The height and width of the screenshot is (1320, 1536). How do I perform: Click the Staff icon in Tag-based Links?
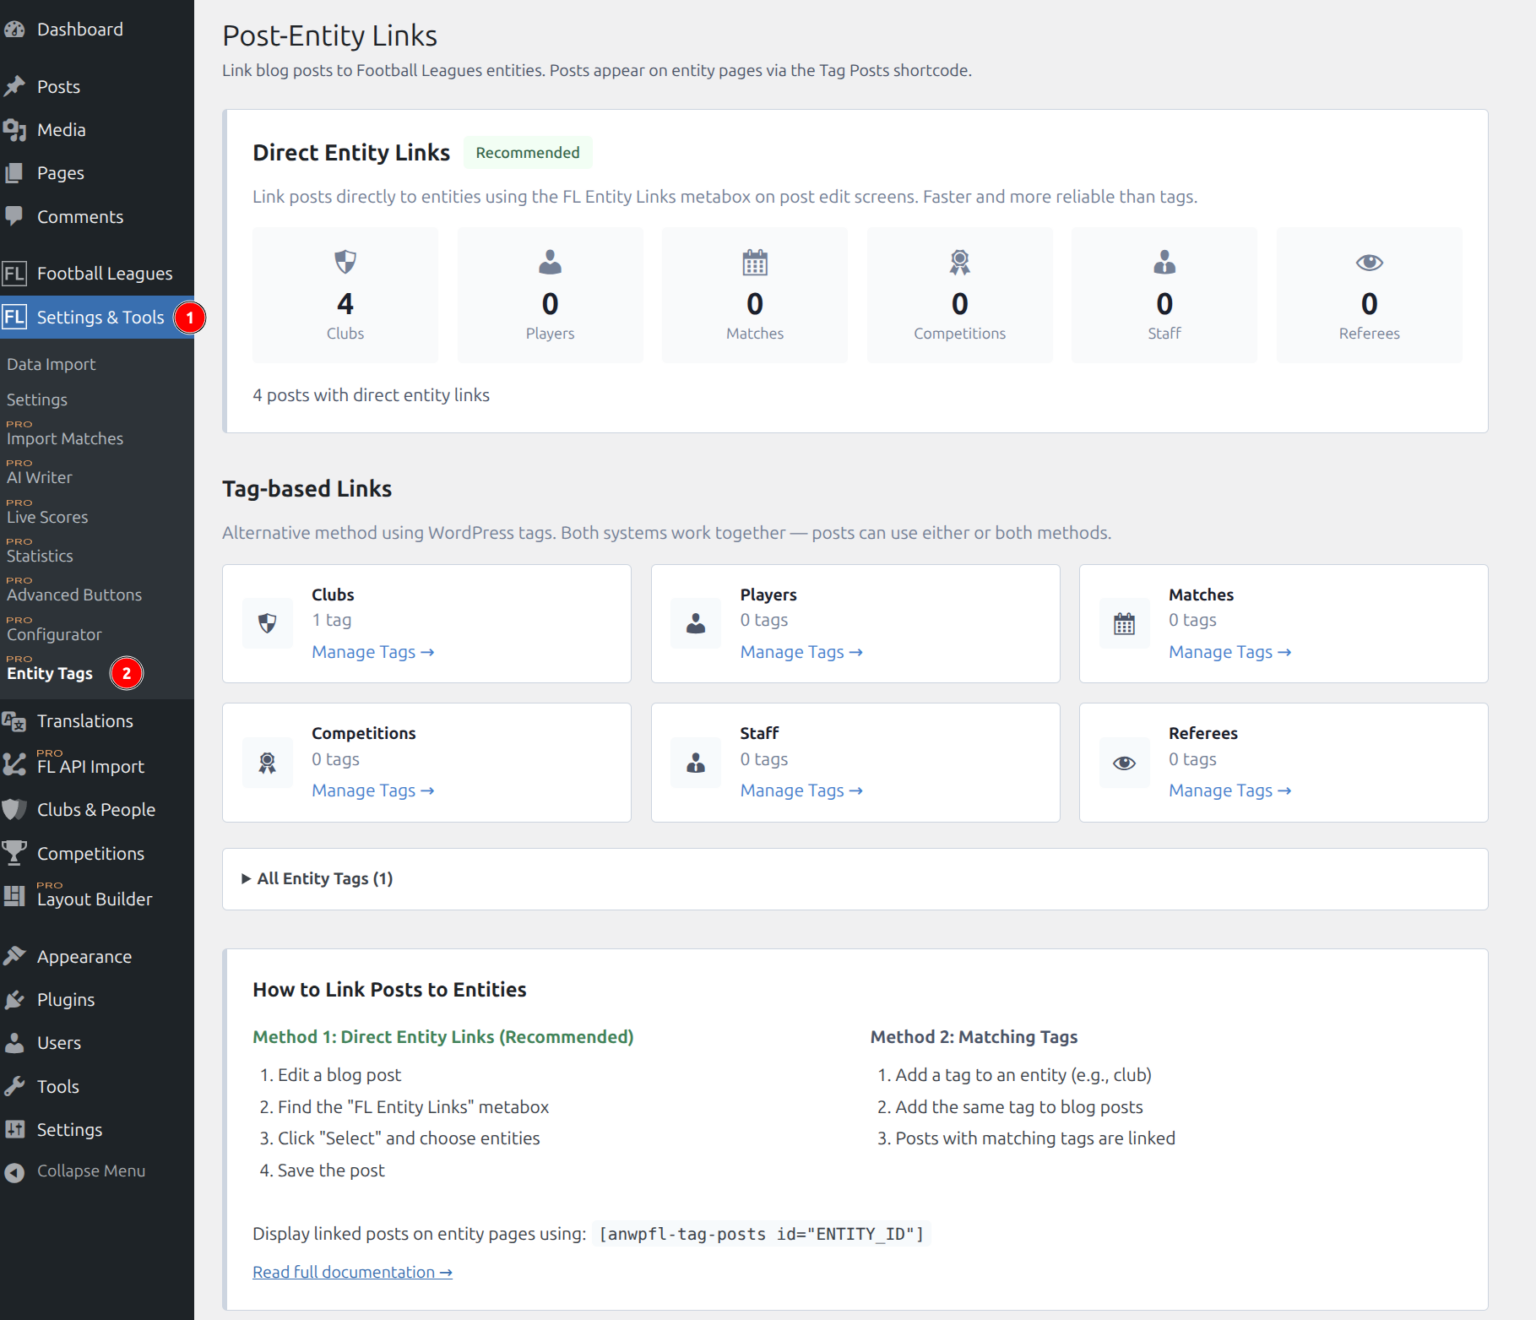tap(696, 763)
